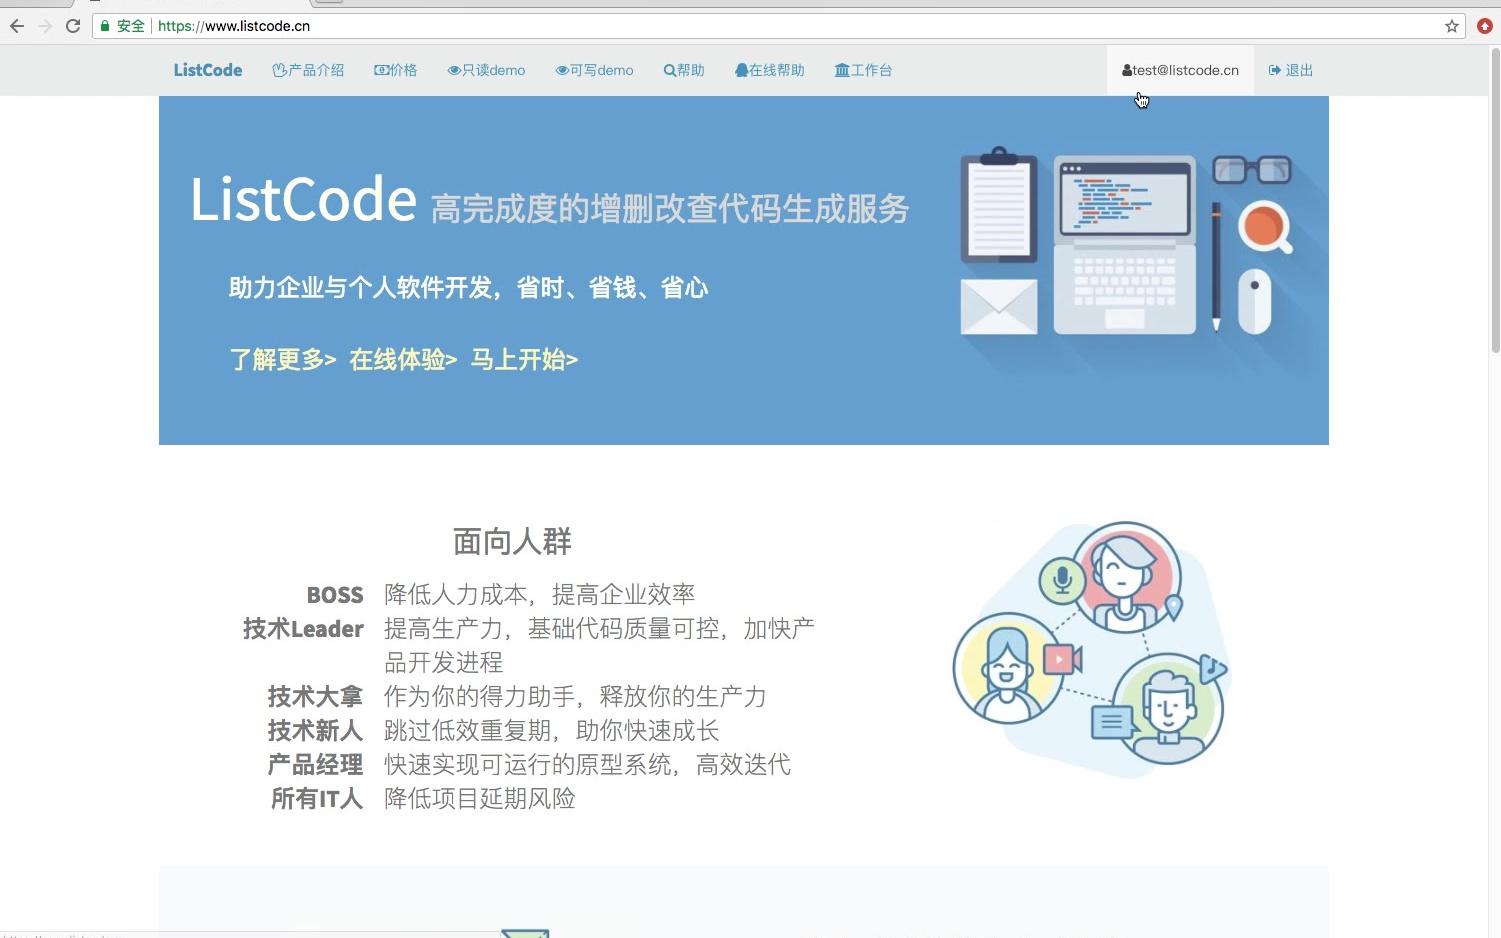Click the address bar URL field
The height and width of the screenshot is (938, 1501).
(x=780, y=26)
